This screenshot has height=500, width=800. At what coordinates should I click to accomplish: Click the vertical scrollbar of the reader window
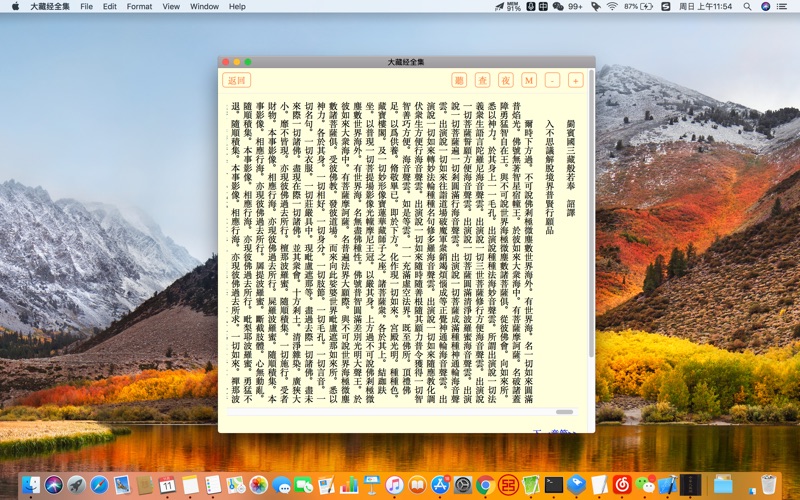pyautogui.click(x=591, y=213)
